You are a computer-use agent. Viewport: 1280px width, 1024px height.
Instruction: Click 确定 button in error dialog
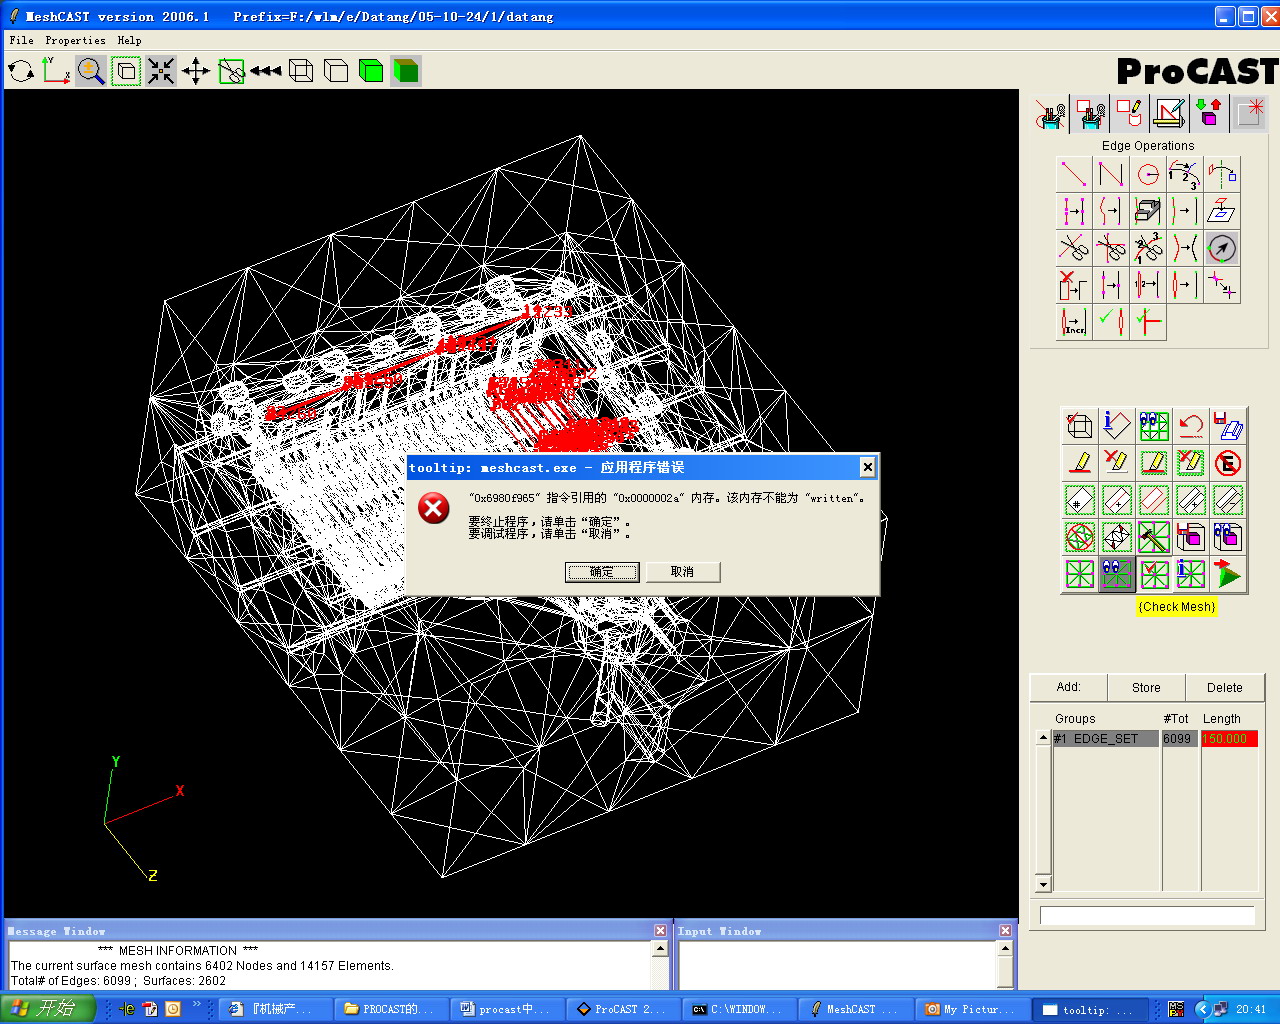point(602,572)
